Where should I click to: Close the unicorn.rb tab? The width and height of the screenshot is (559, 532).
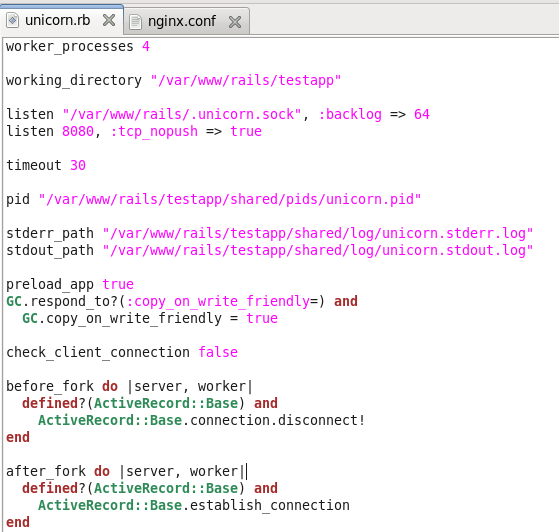(x=109, y=20)
